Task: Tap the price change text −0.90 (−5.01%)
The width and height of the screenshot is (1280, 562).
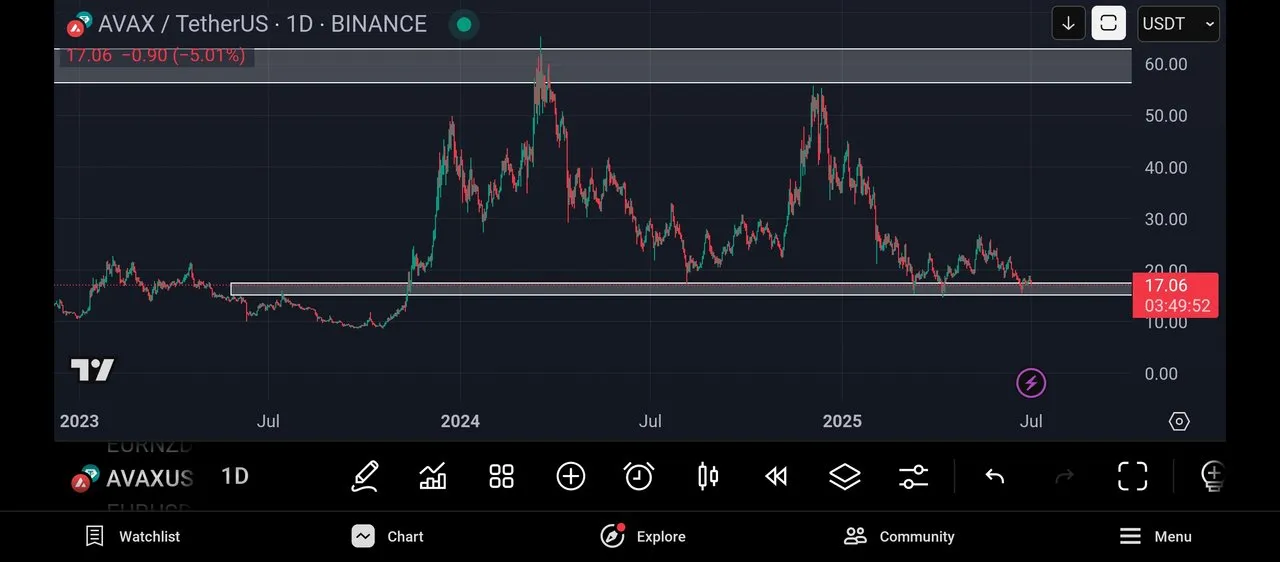Action: pyautogui.click(x=183, y=55)
